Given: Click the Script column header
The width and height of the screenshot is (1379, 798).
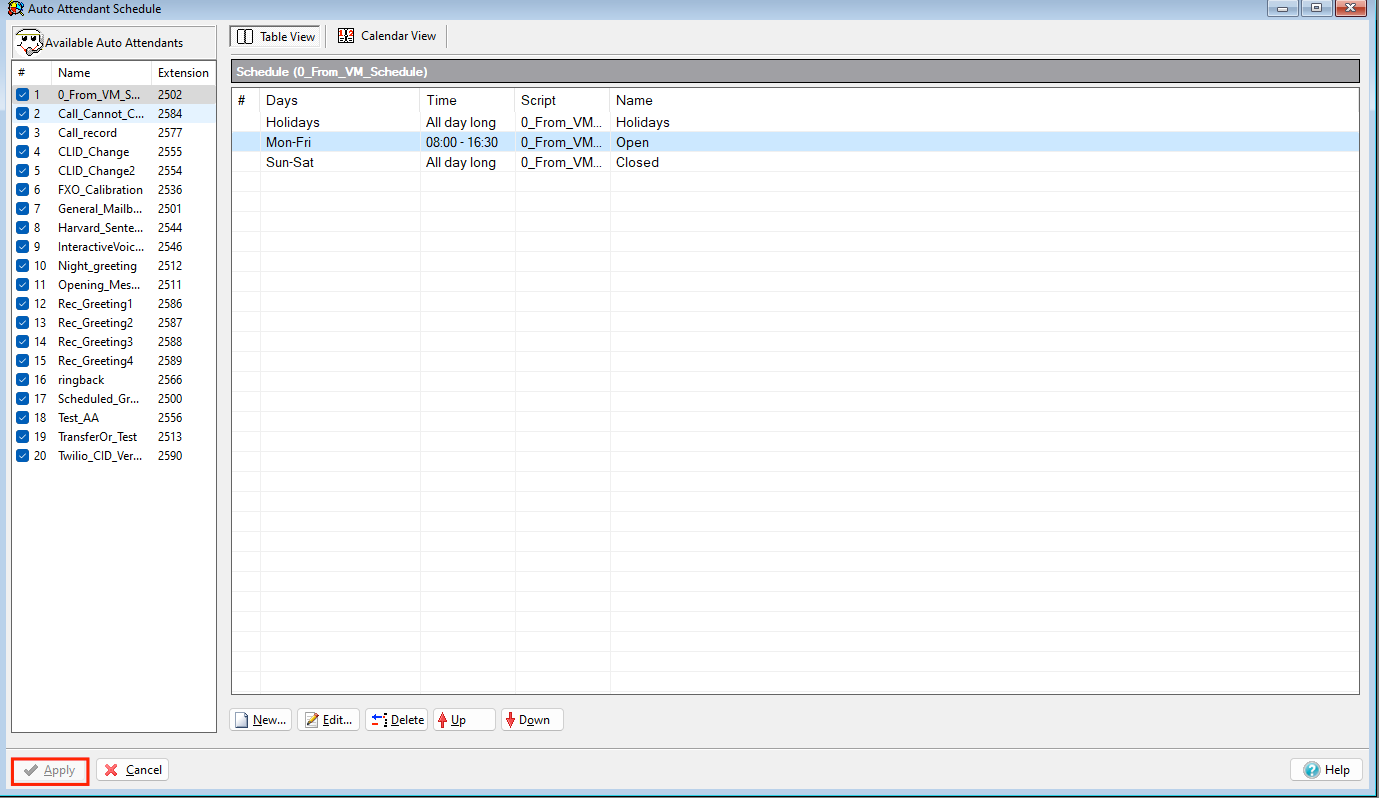Looking at the screenshot, I should (562, 100).
